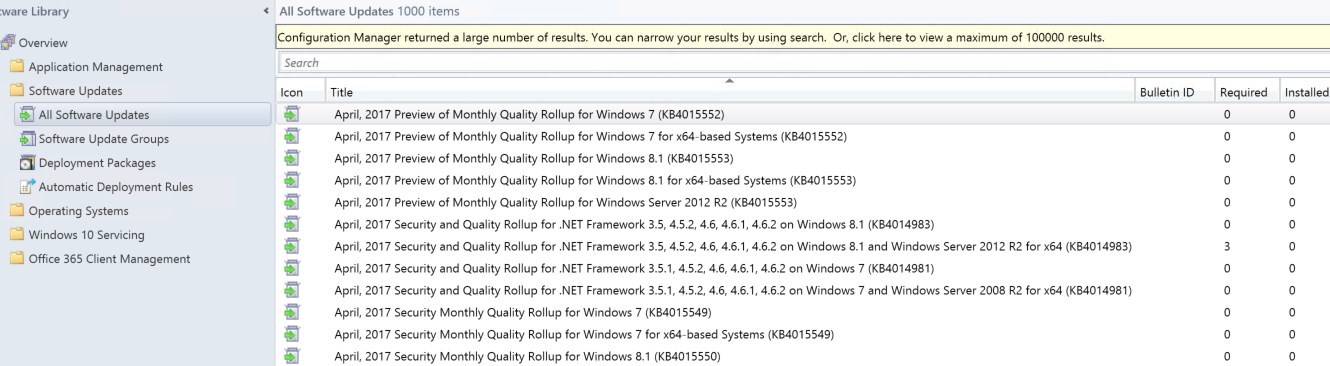
Task: Click the Deployment Packages icon
Action: pos(27,163)
